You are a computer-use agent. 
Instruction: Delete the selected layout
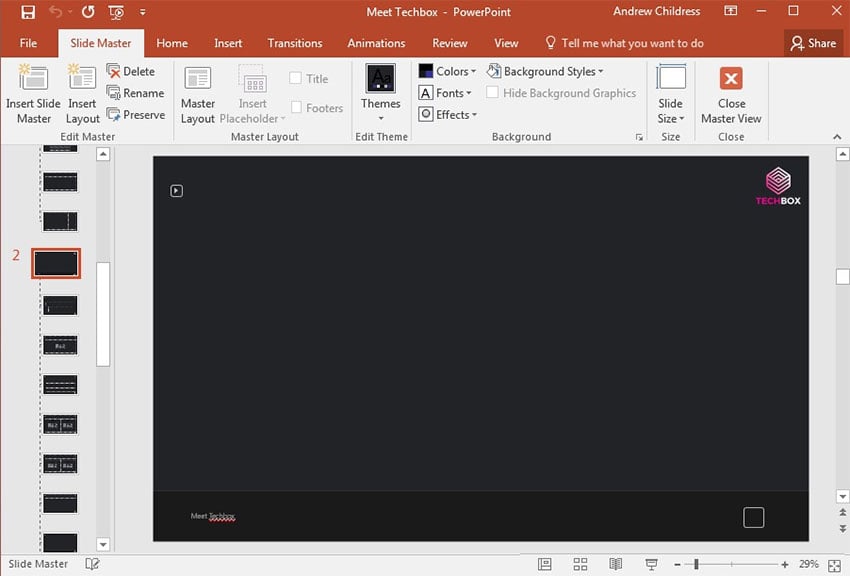click(x=131, y=72)
